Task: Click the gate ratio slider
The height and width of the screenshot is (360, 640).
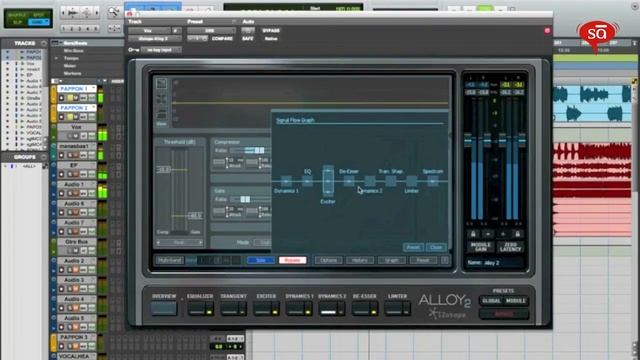Action: [250, 199]
